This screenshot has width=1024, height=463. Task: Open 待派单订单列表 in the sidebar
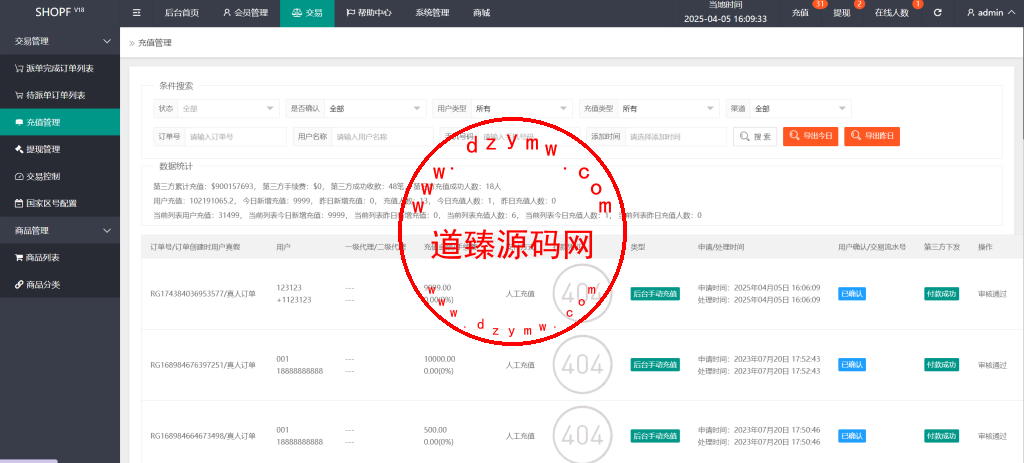(60, 95)
